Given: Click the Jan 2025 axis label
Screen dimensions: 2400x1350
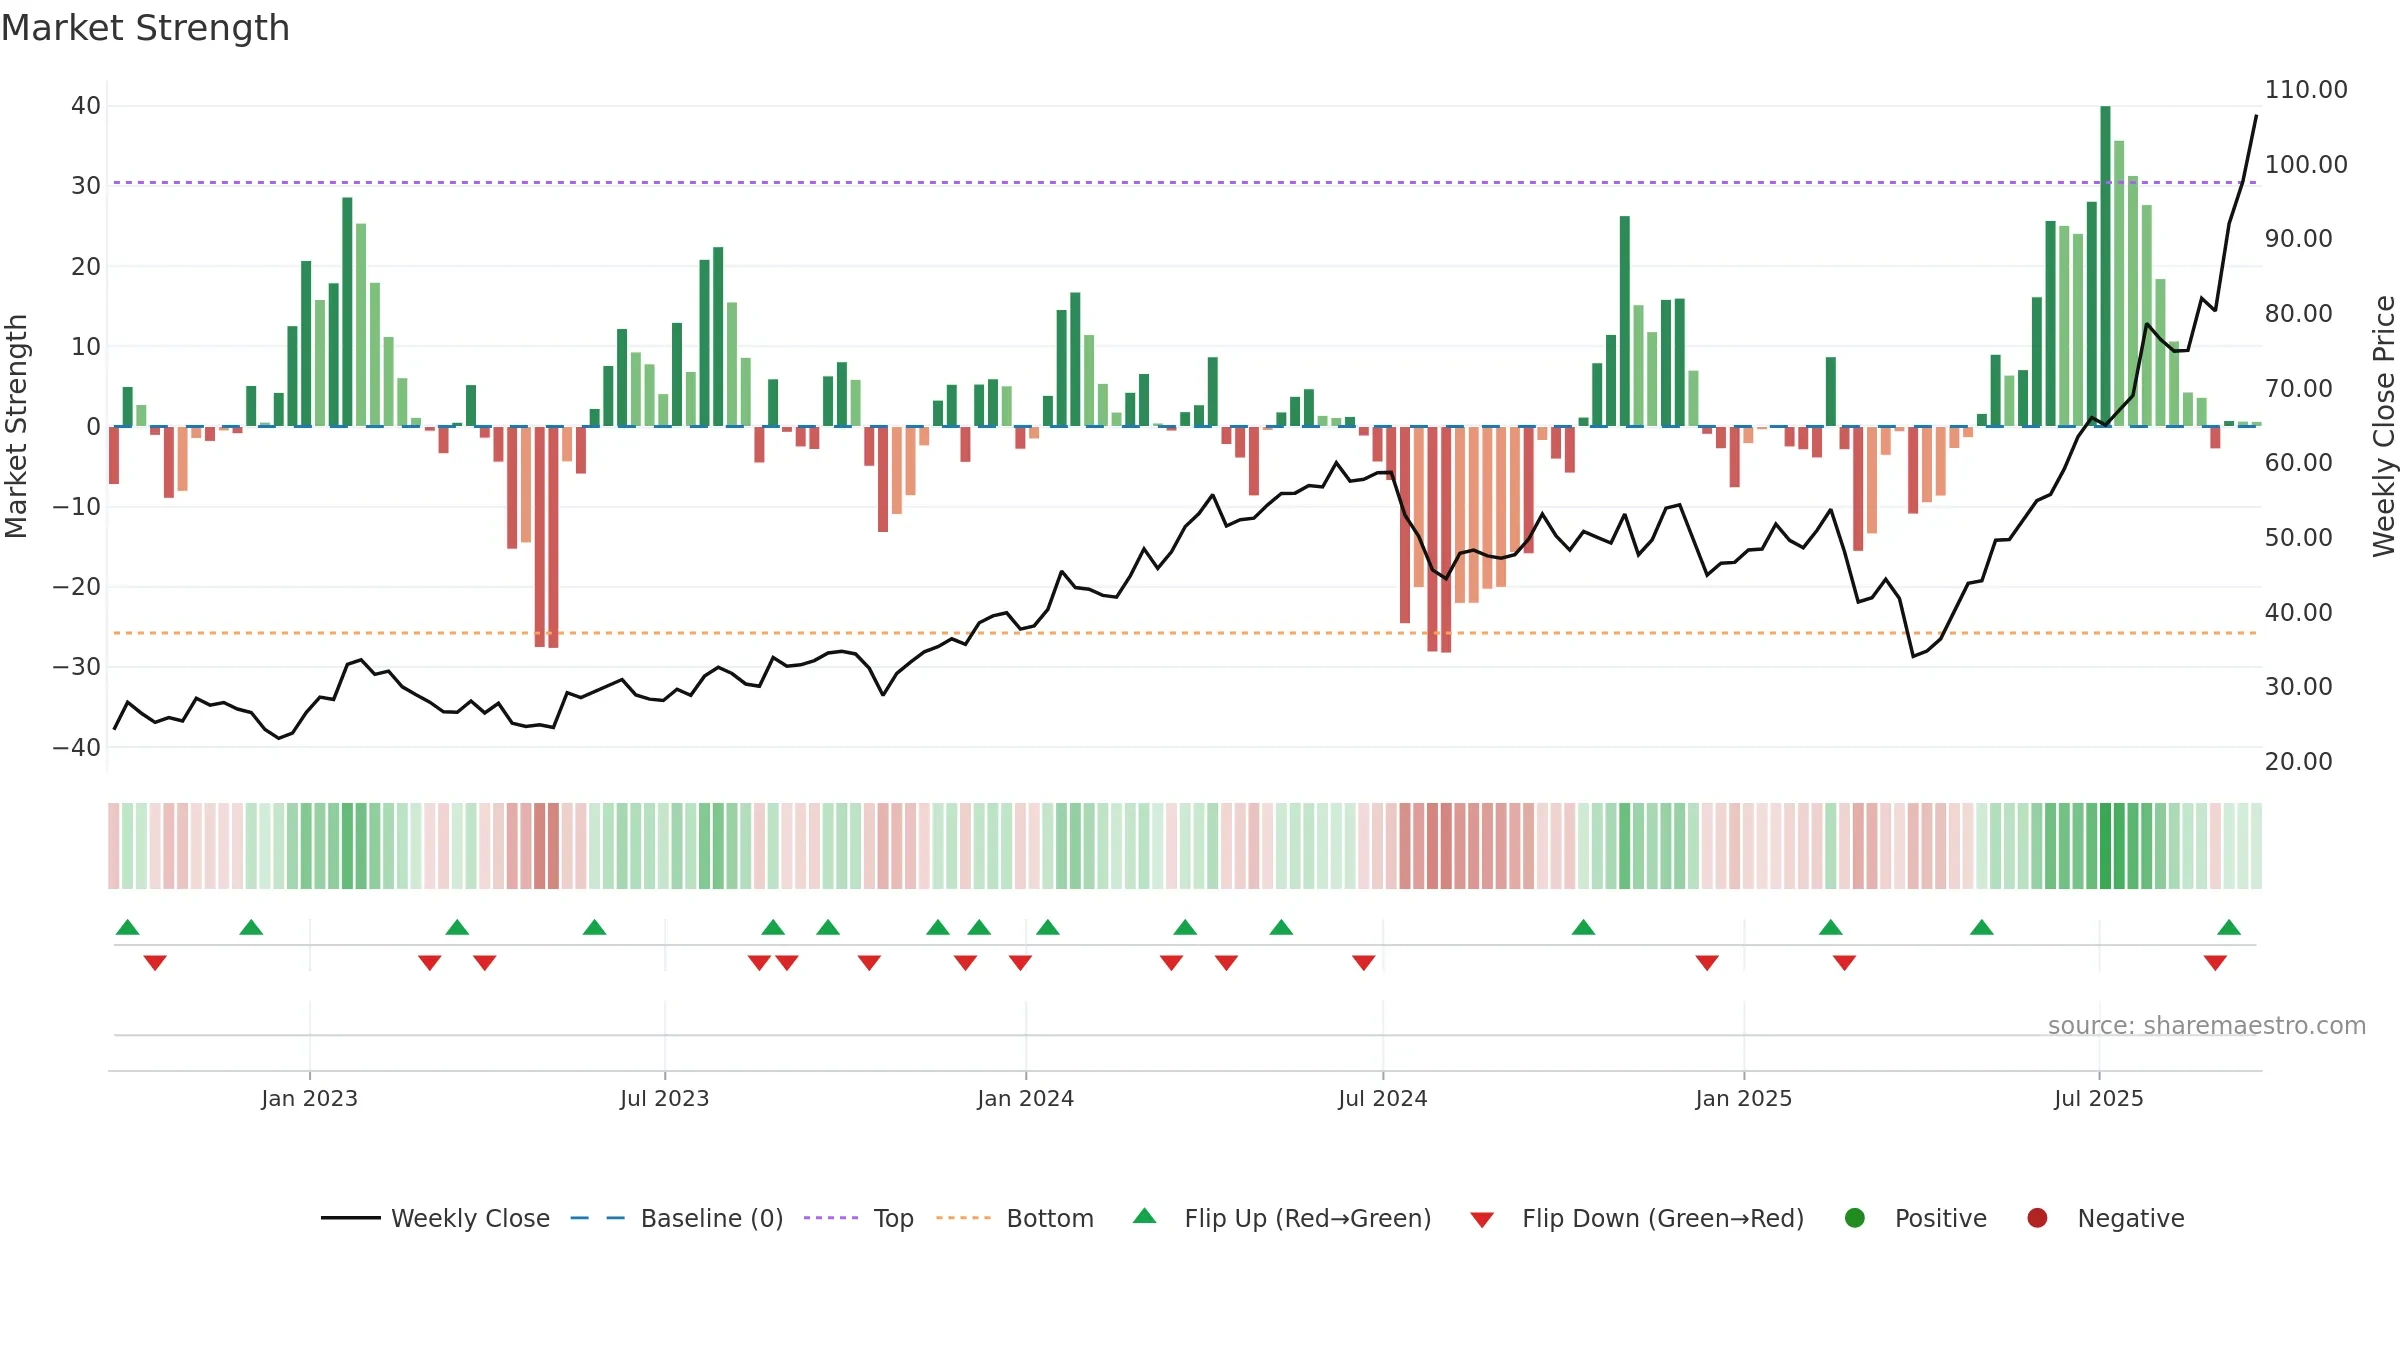Looking at the screenshot, I should pos(1743,1098).
